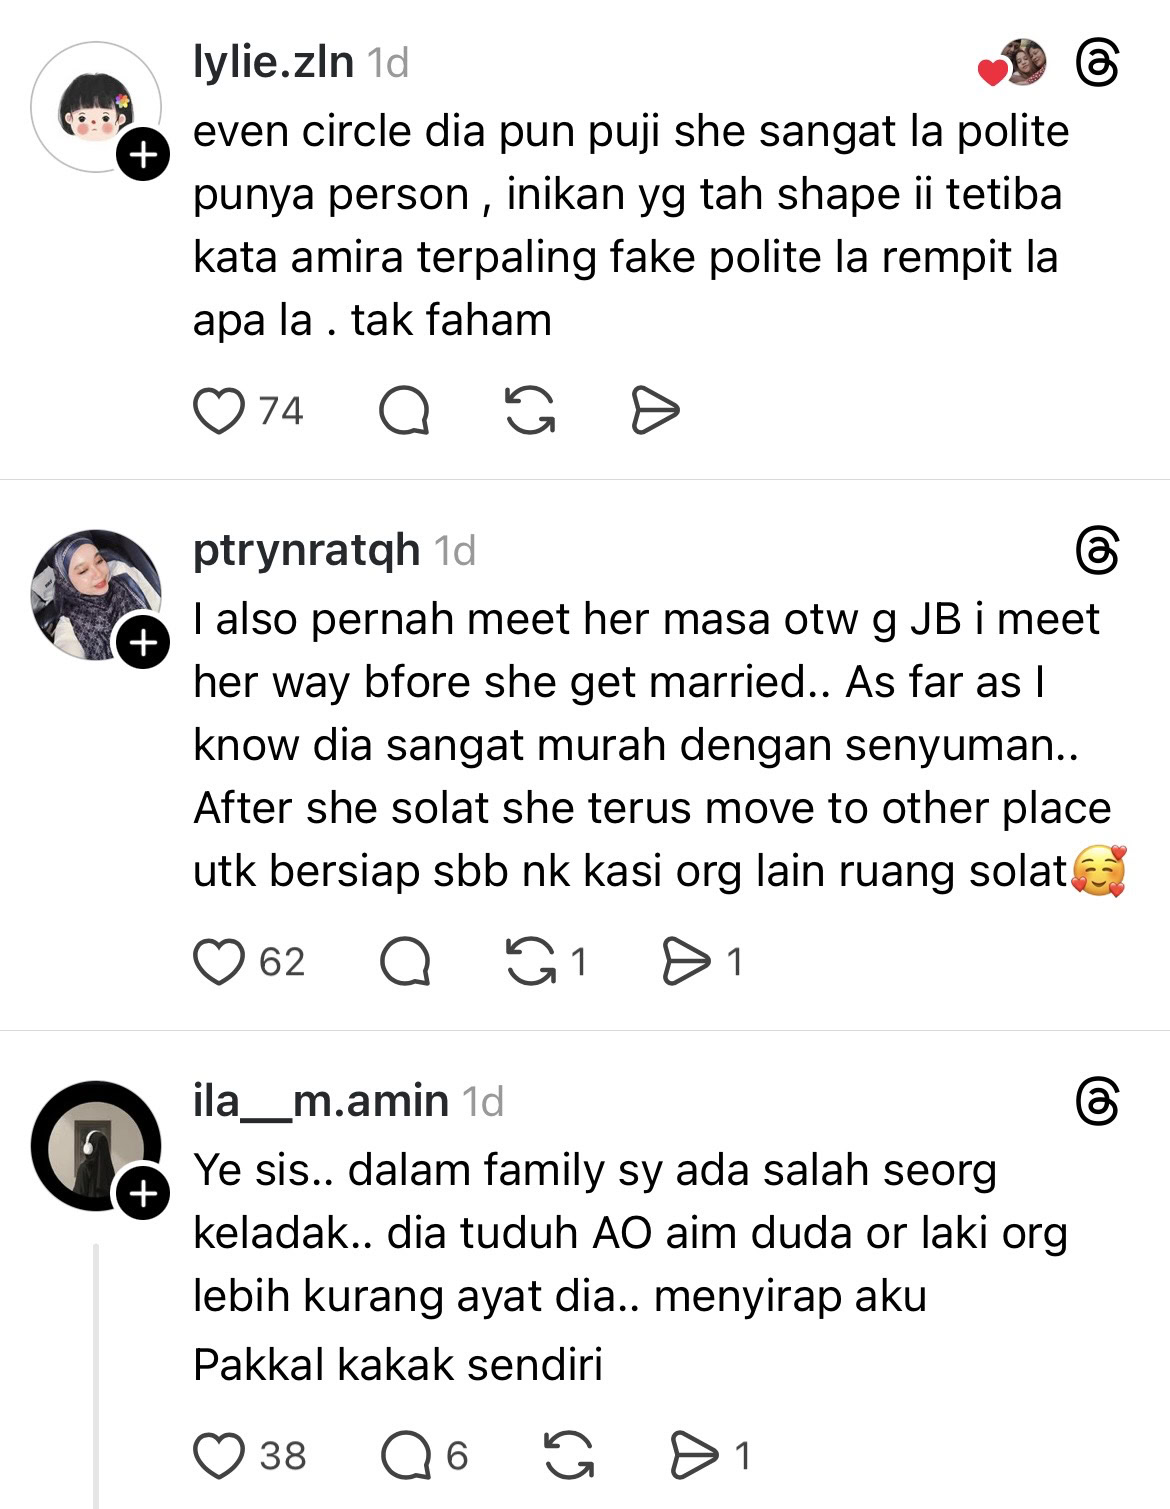1170x1509 pixels.
Task: Open Threads menu icon beside ptrynratqh's comment
Action: 1097,552
